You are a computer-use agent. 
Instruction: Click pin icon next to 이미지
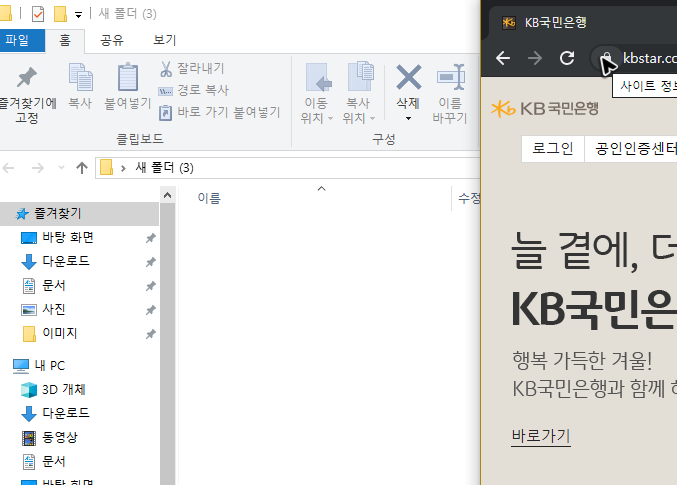pos(151,334)
